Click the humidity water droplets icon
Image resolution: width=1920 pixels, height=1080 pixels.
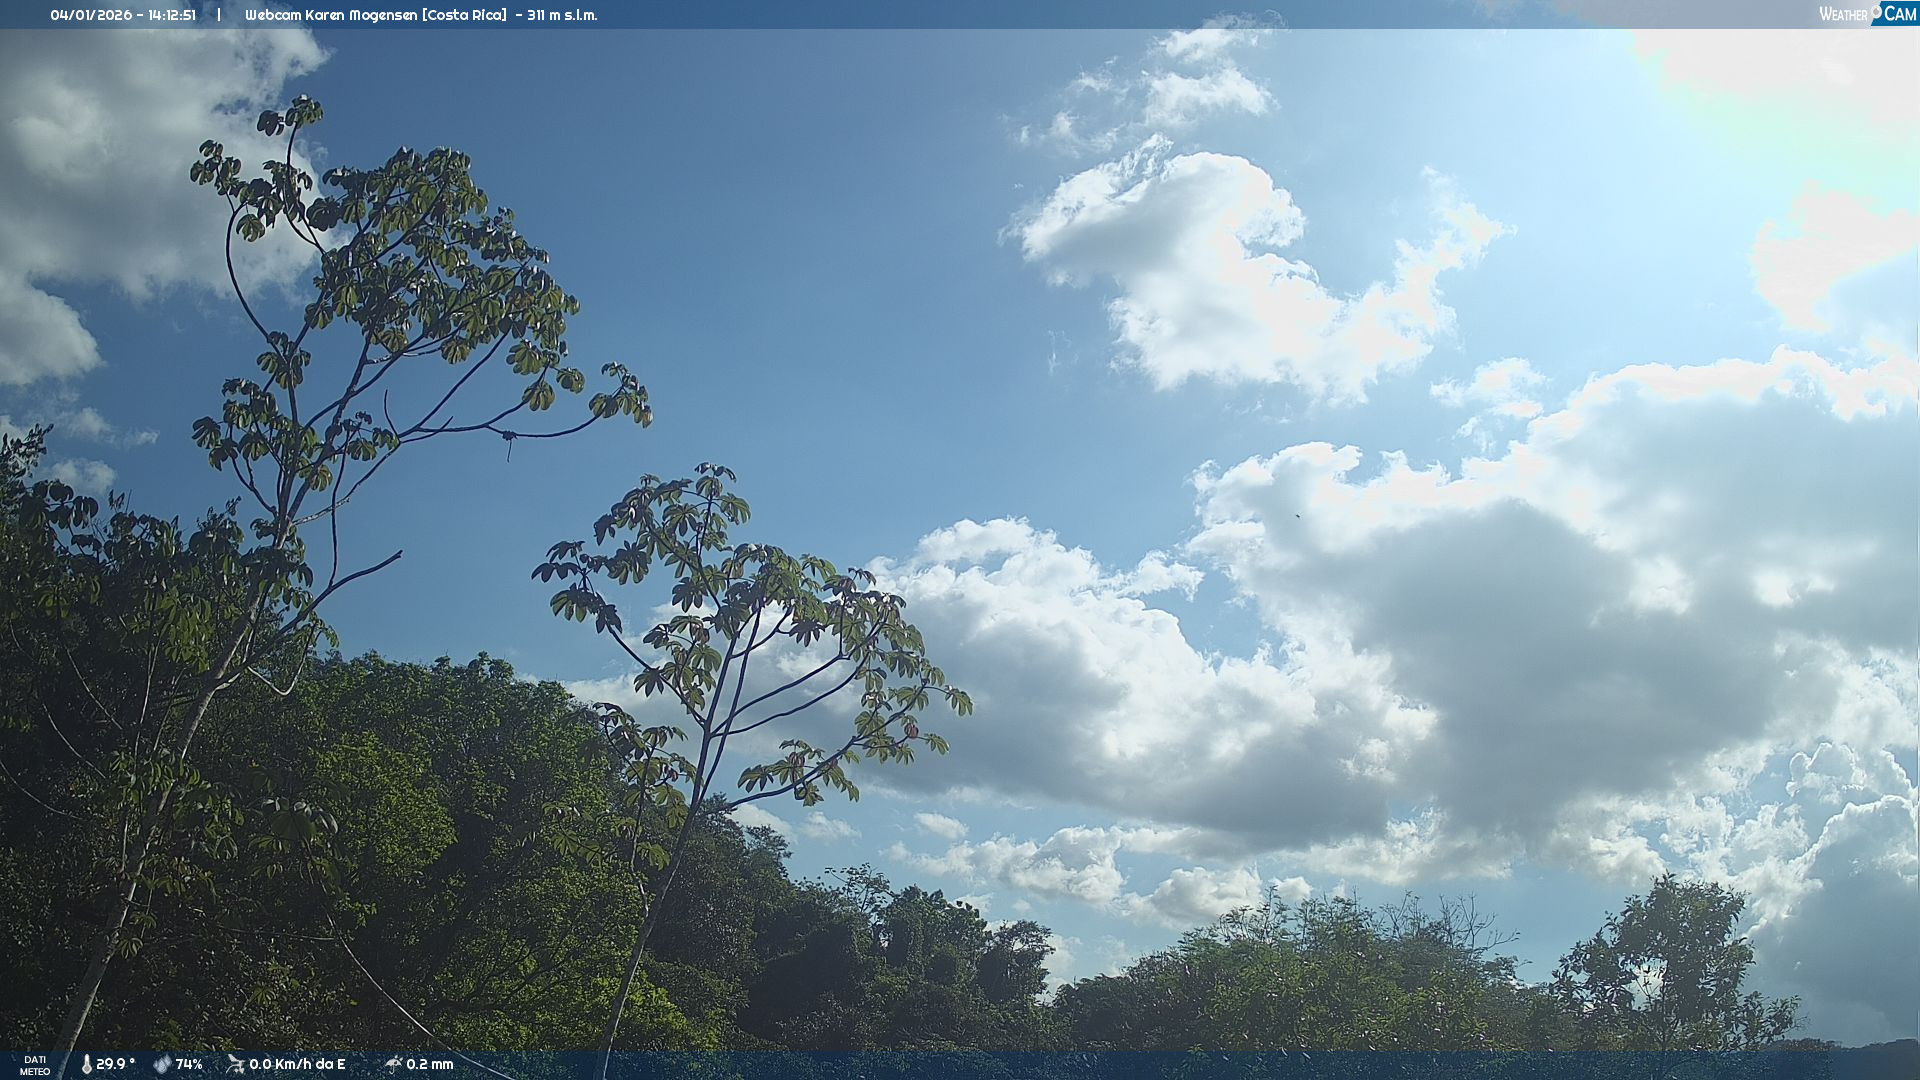coord(162,1064)
